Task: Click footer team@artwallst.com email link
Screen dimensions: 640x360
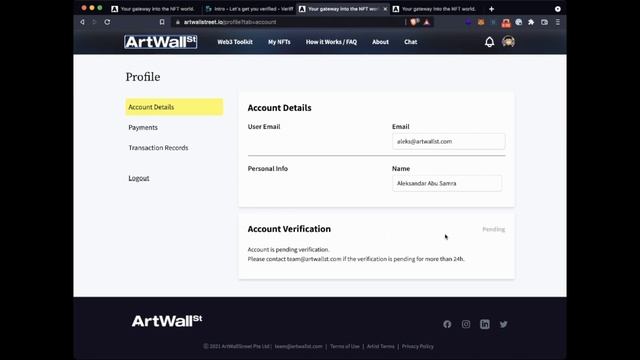Action: click(298, 346)
